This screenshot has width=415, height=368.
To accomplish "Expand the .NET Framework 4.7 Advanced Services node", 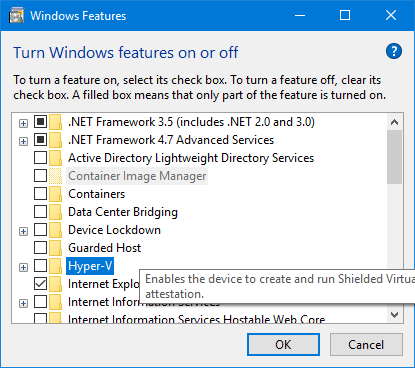I will point(23,141).
